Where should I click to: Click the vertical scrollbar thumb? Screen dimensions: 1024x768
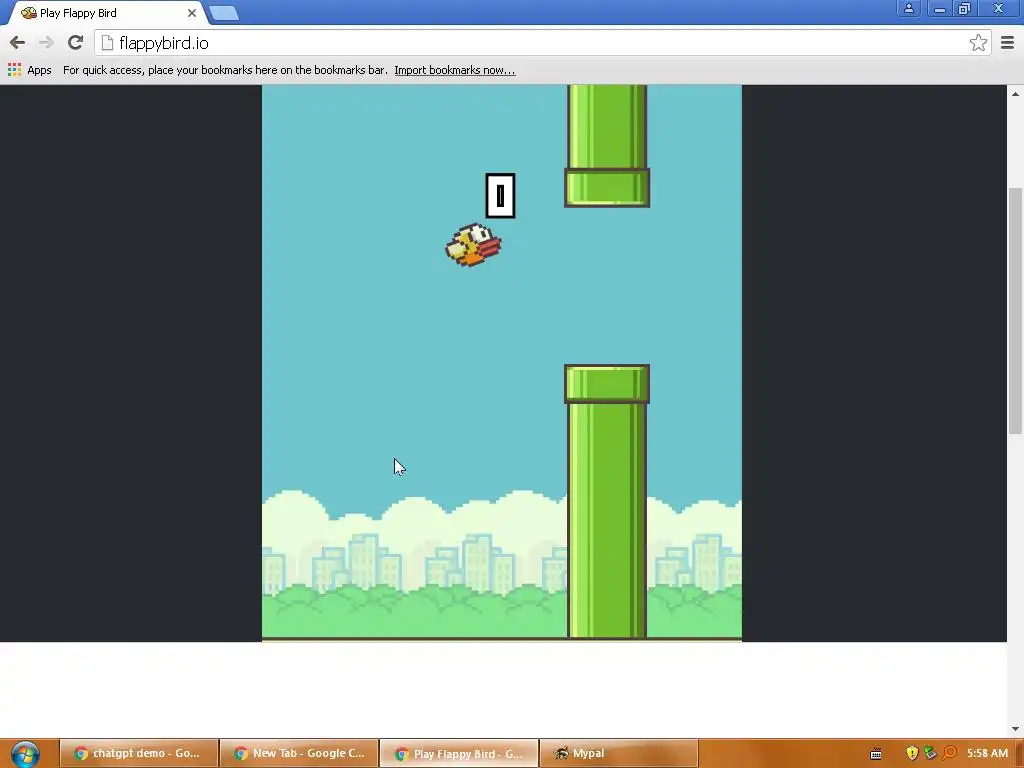[1016, 310]
